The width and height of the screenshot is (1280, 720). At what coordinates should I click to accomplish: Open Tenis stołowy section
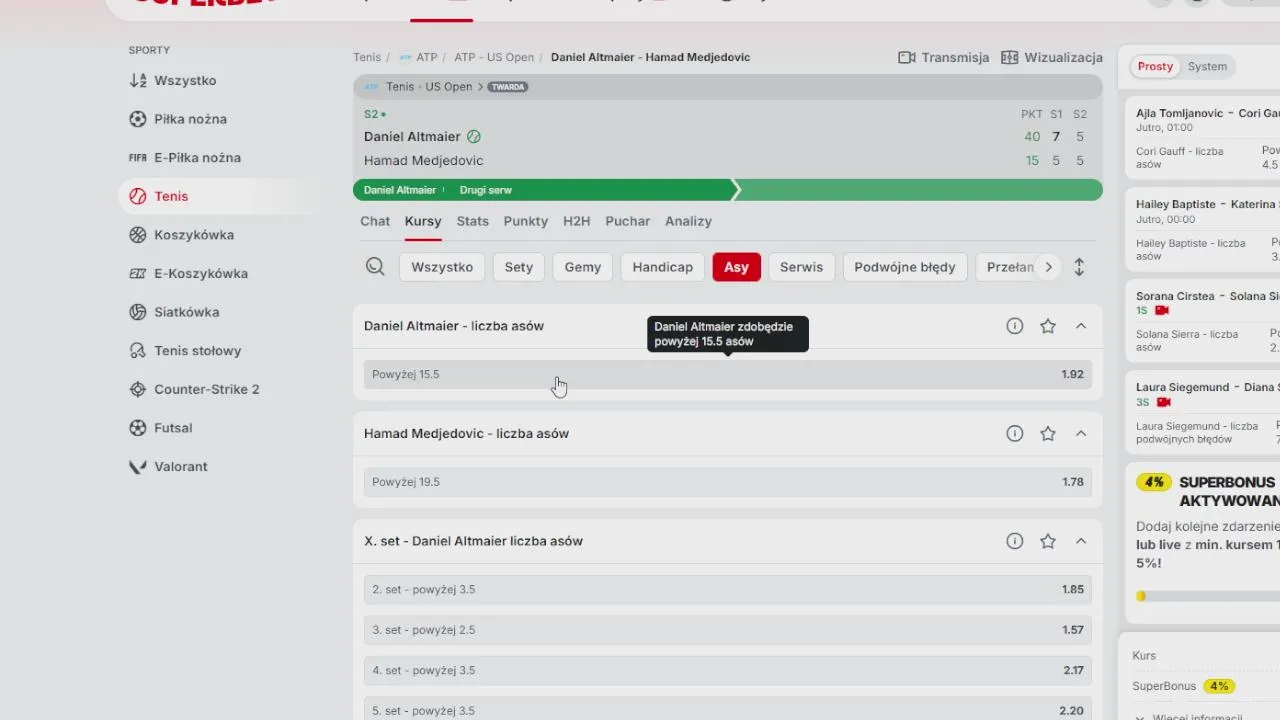click(x=185, y=351)
